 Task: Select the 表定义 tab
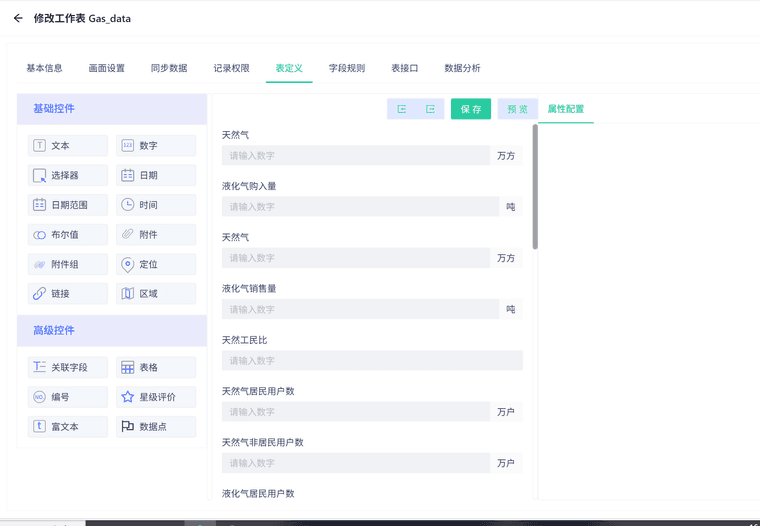[289, 68]
